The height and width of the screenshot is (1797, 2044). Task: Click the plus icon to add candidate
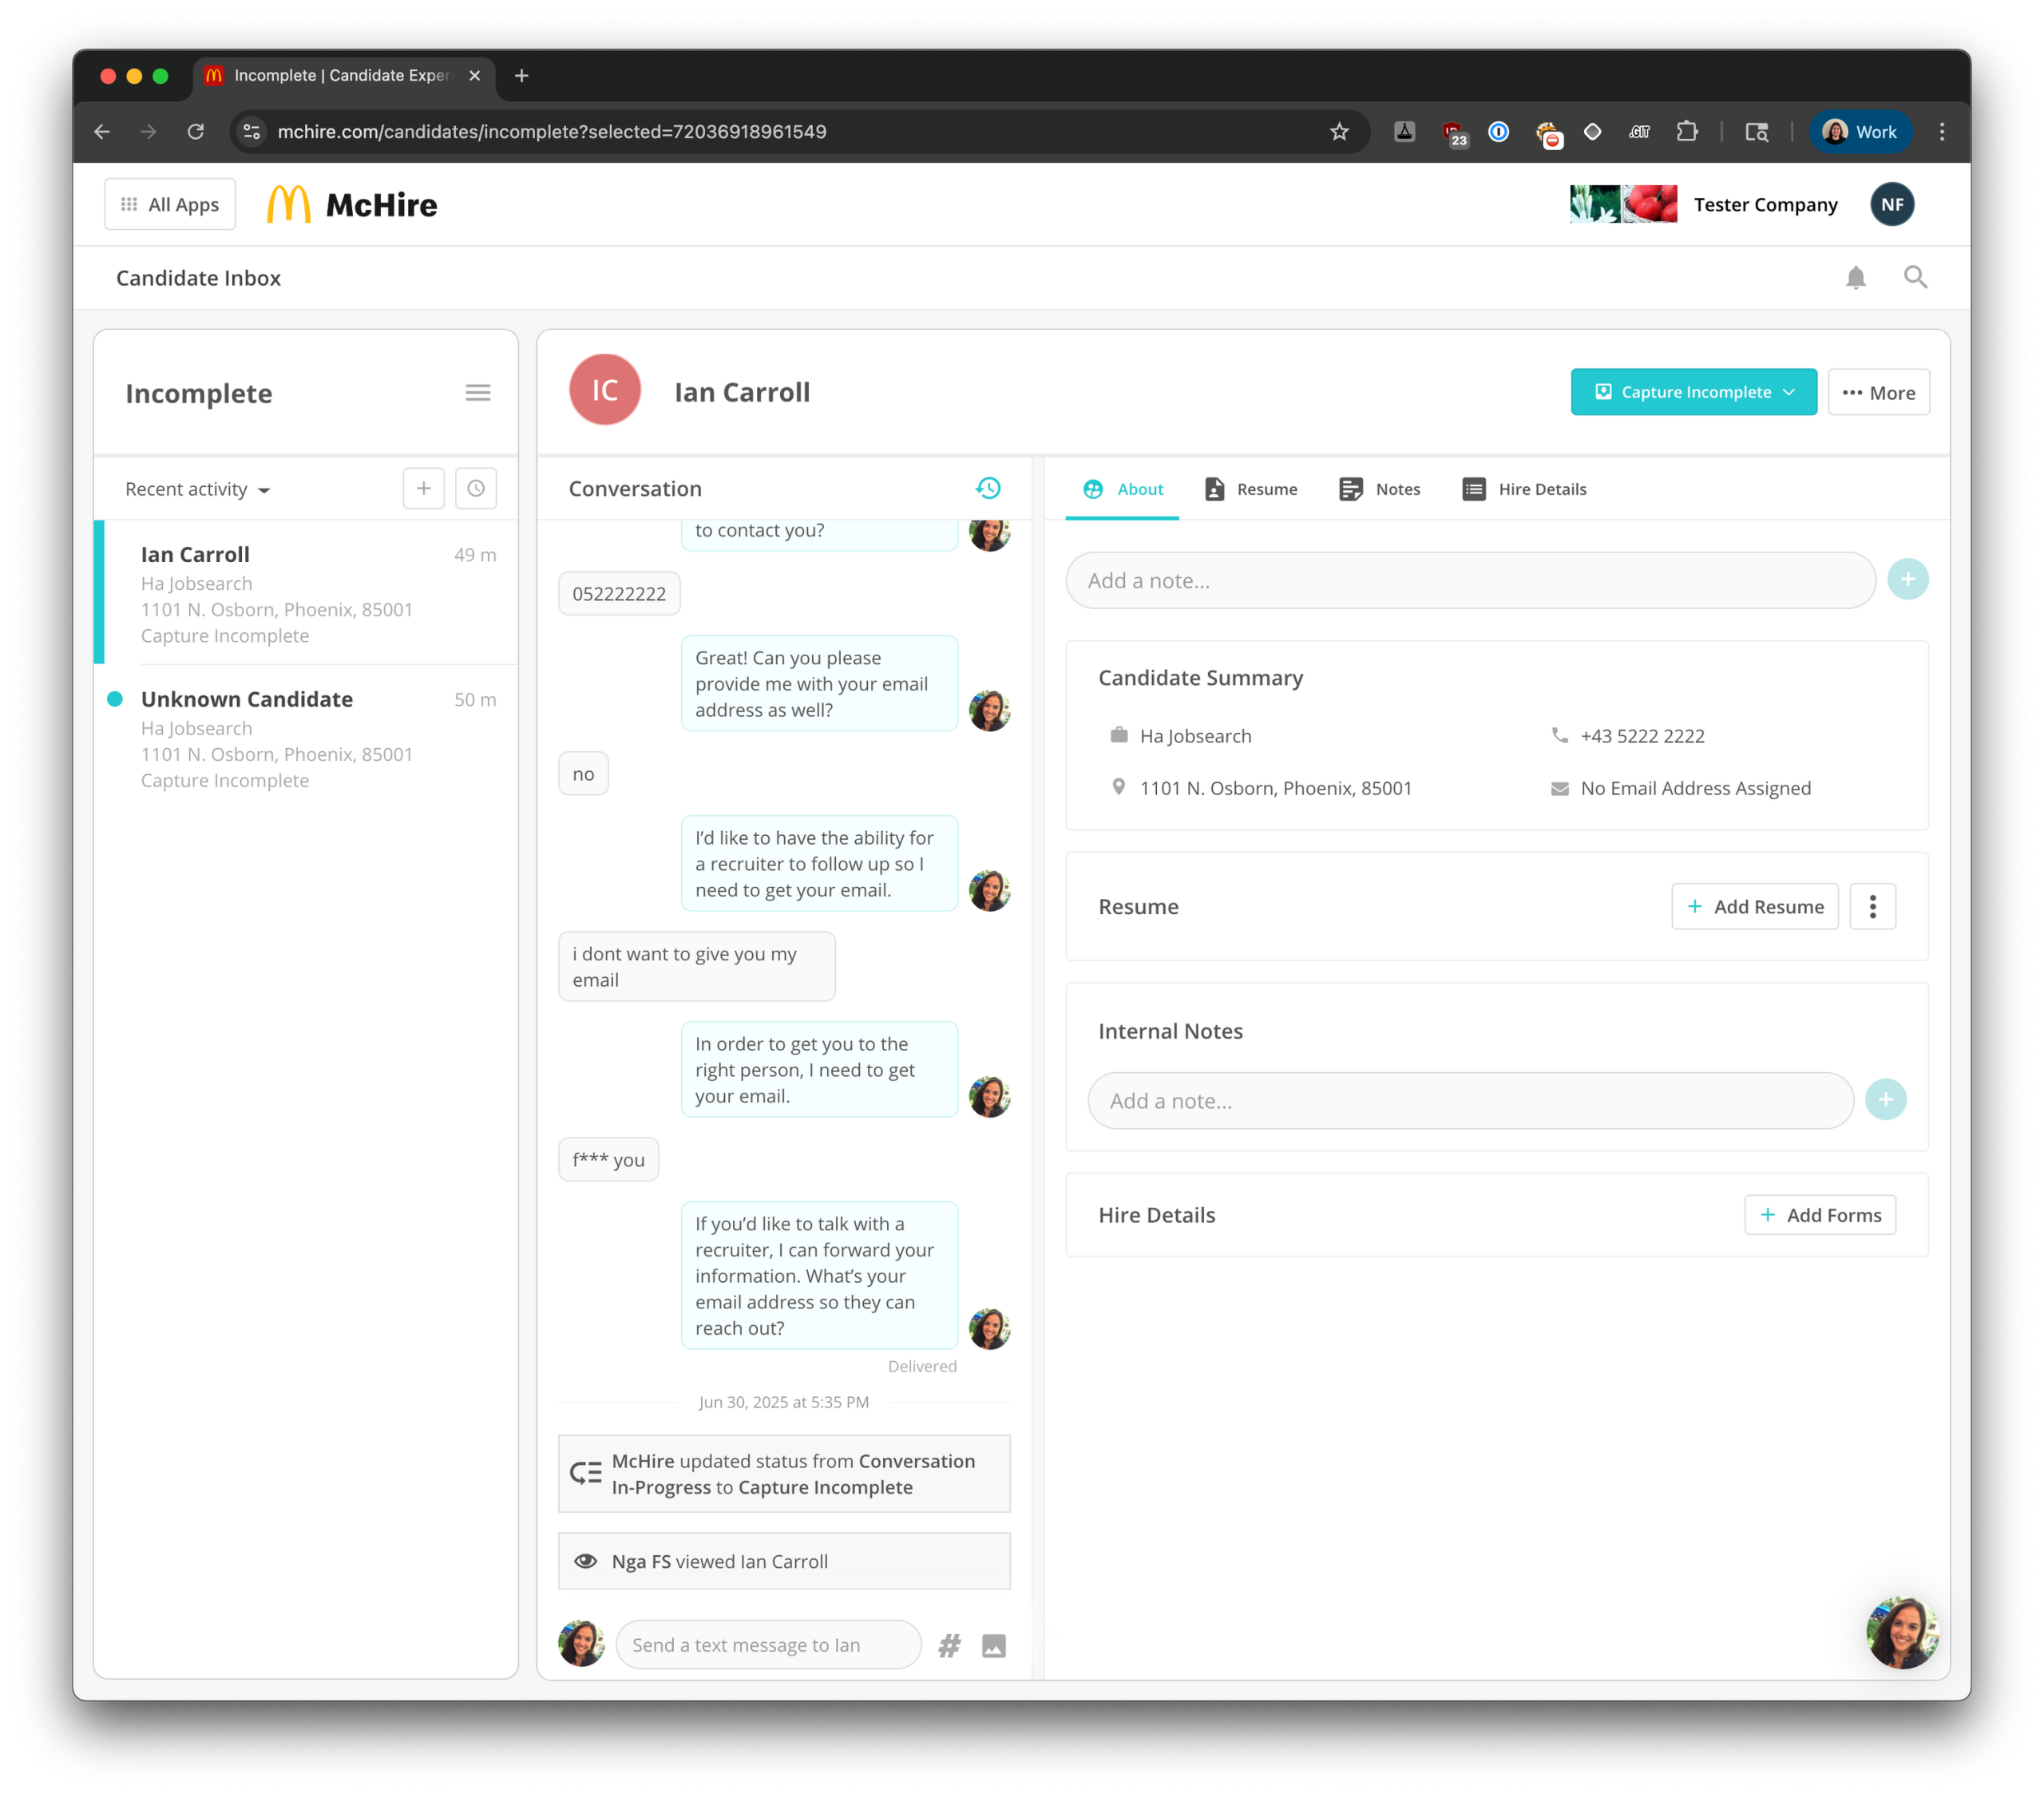pos(424,488)
